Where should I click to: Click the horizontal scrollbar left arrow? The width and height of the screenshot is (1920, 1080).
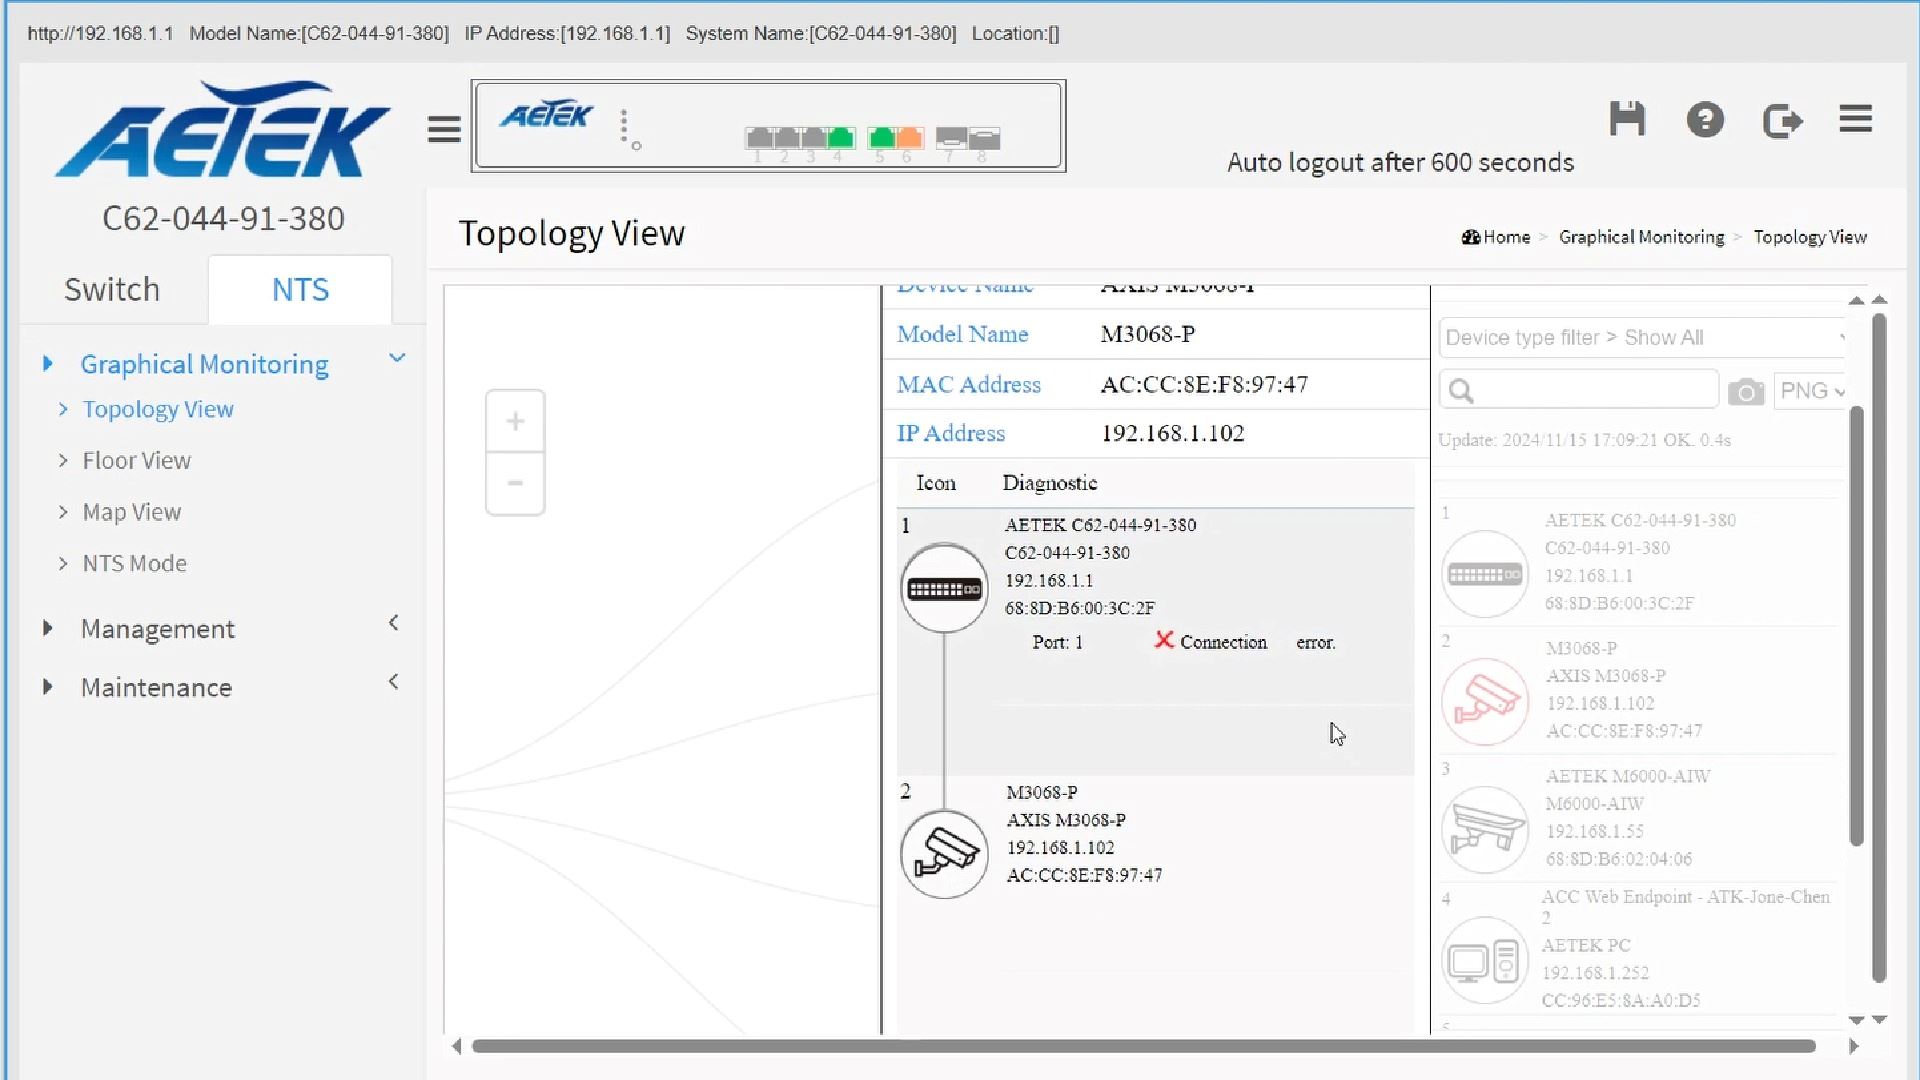click(x=457, y=1046)
